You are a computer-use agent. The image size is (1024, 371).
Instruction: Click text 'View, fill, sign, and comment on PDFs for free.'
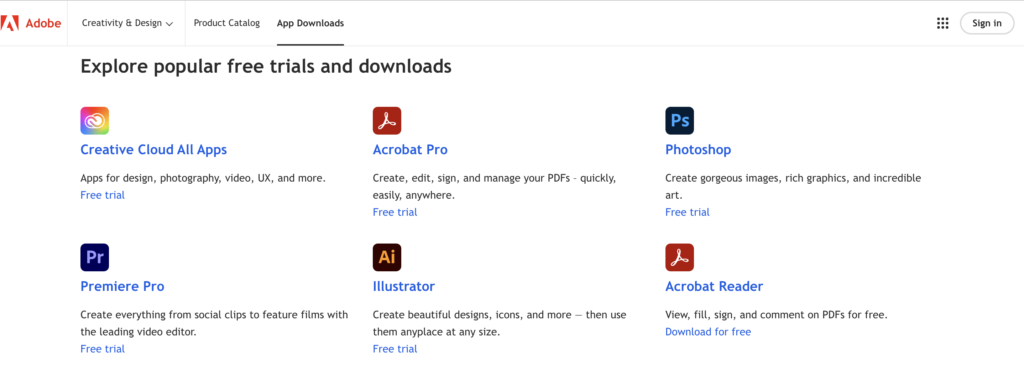click(x=776, y=314)
